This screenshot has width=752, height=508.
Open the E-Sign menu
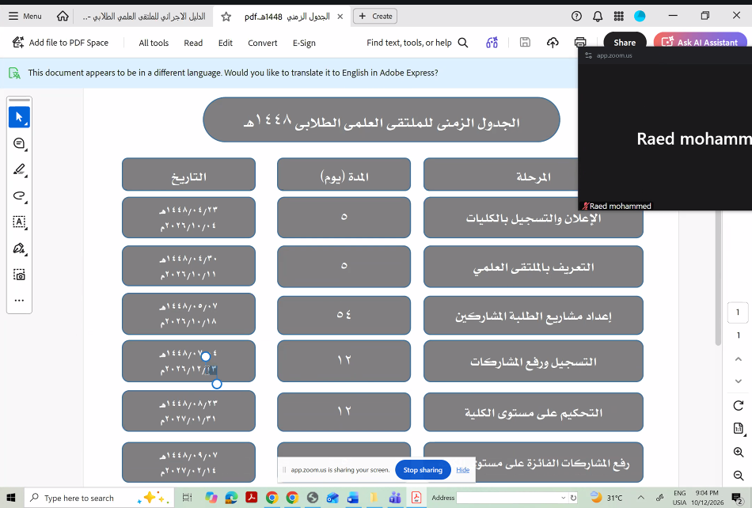304,43
